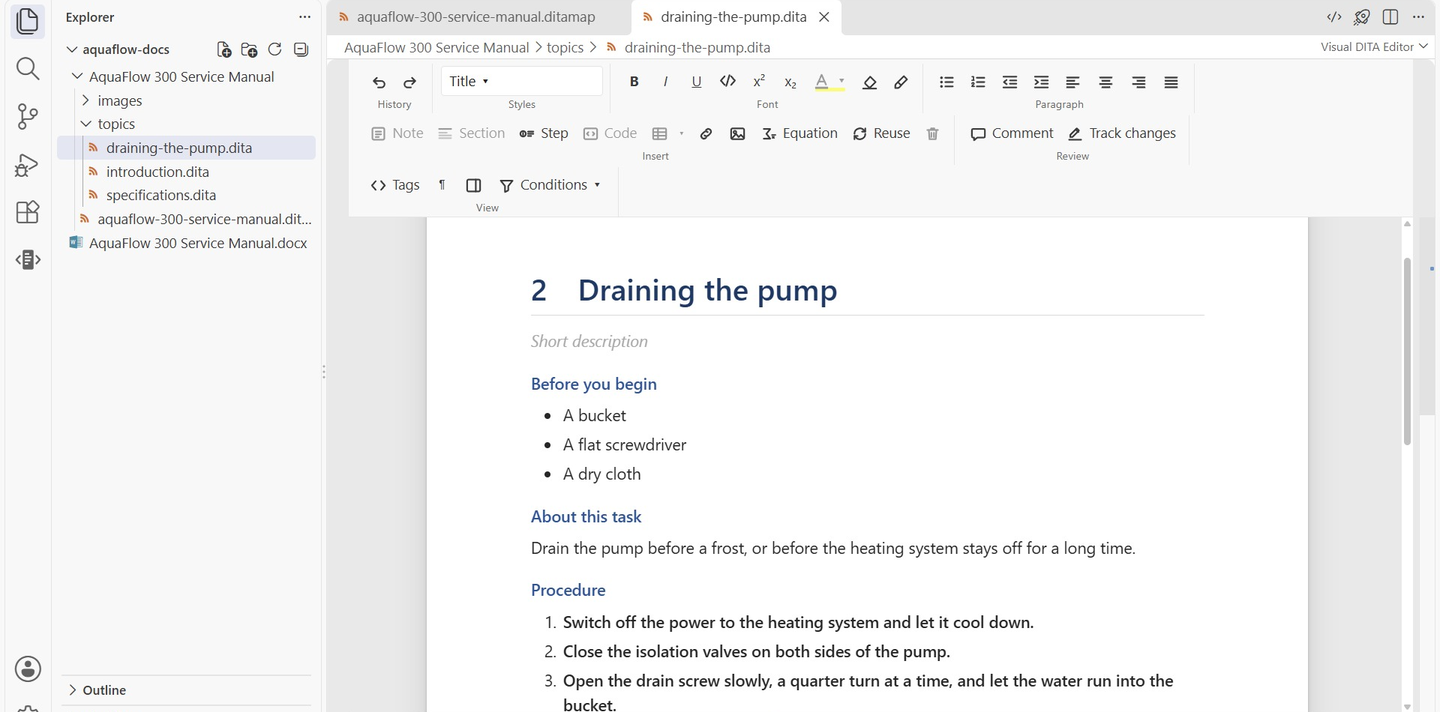Open the Search view in activity bar

[x=28, y=68]
